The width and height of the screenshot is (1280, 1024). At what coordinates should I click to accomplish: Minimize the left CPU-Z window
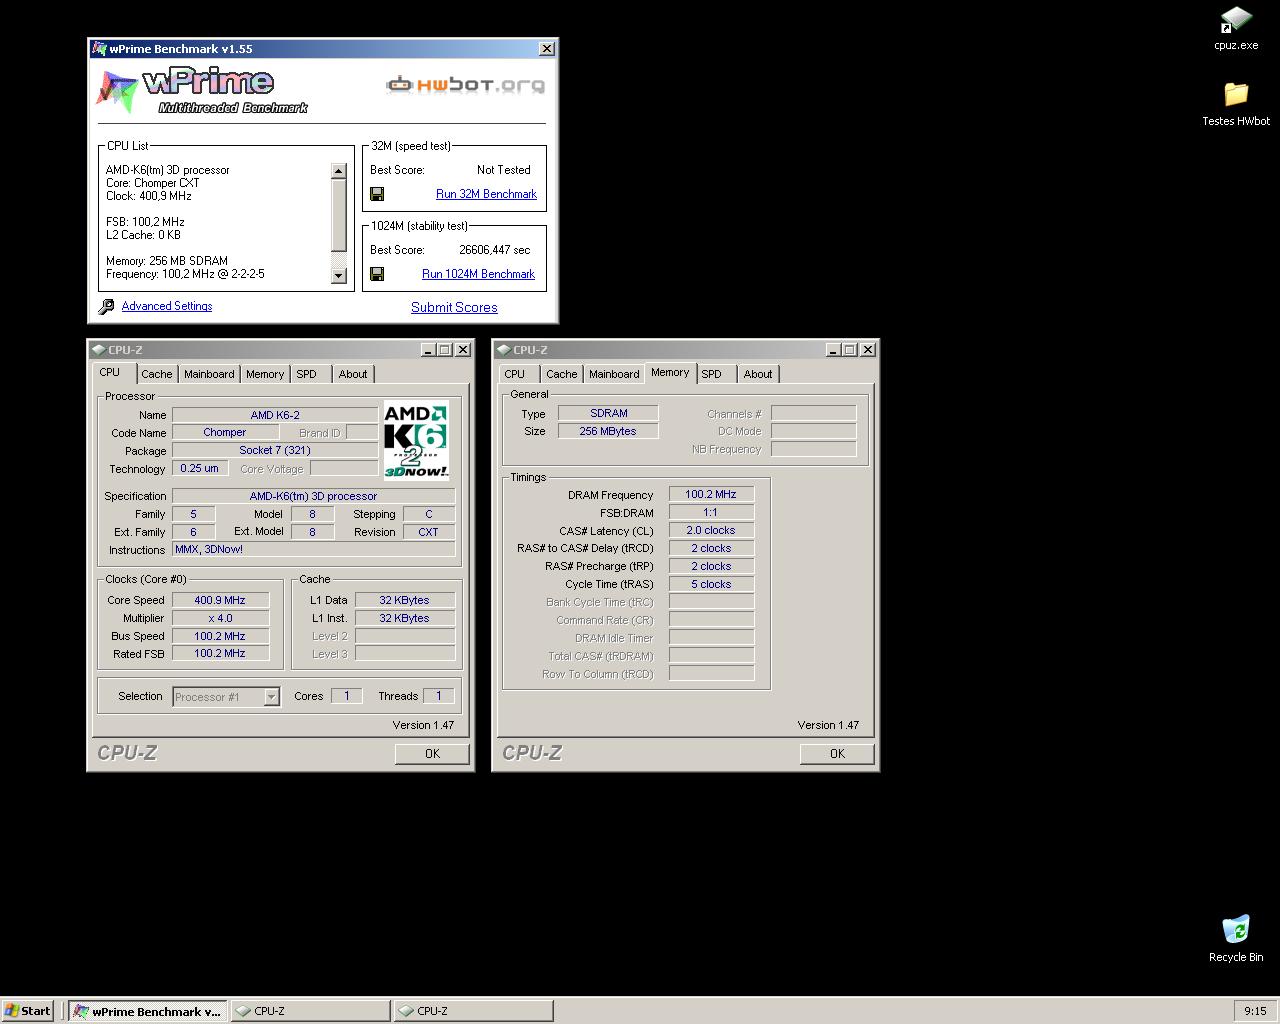click(428, 350)
